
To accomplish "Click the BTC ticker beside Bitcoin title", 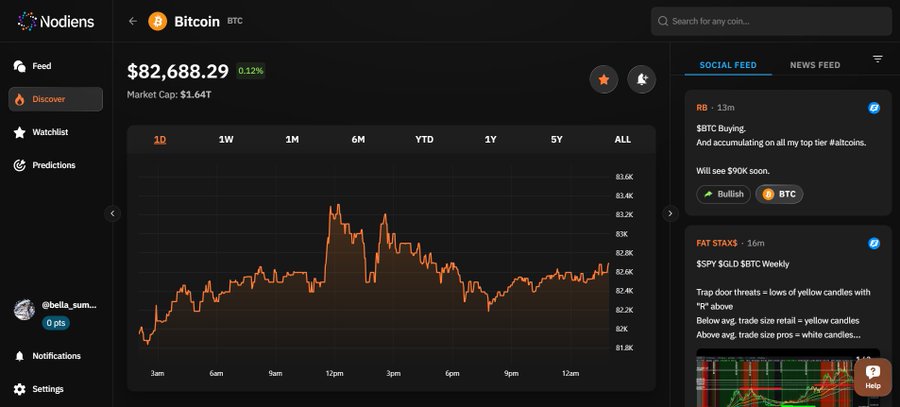I will tap(235, 21).
